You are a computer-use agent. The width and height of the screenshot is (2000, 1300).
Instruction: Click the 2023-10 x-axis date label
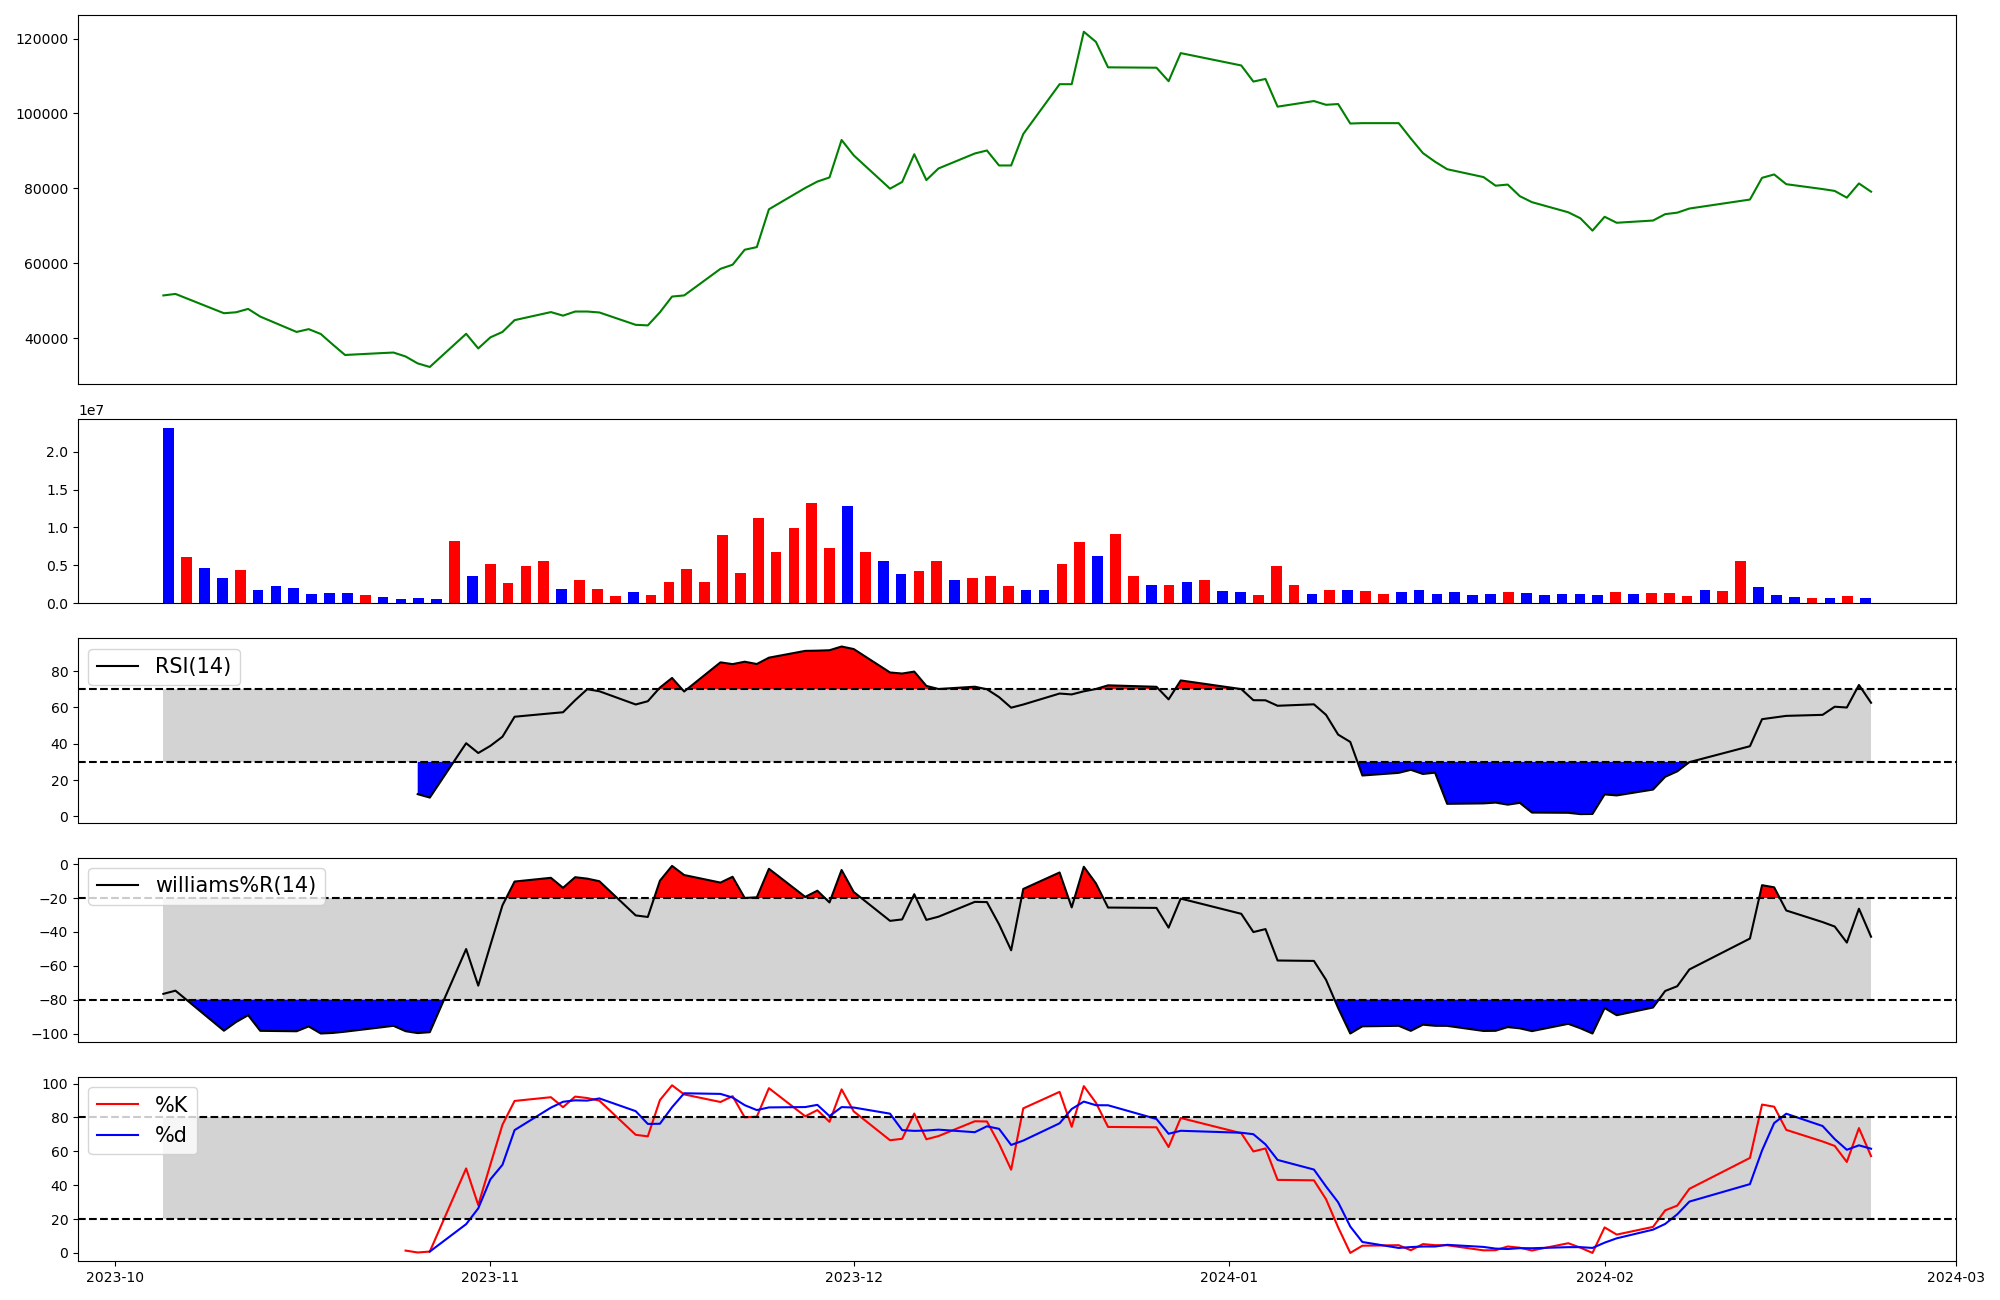pos(115,1277)
